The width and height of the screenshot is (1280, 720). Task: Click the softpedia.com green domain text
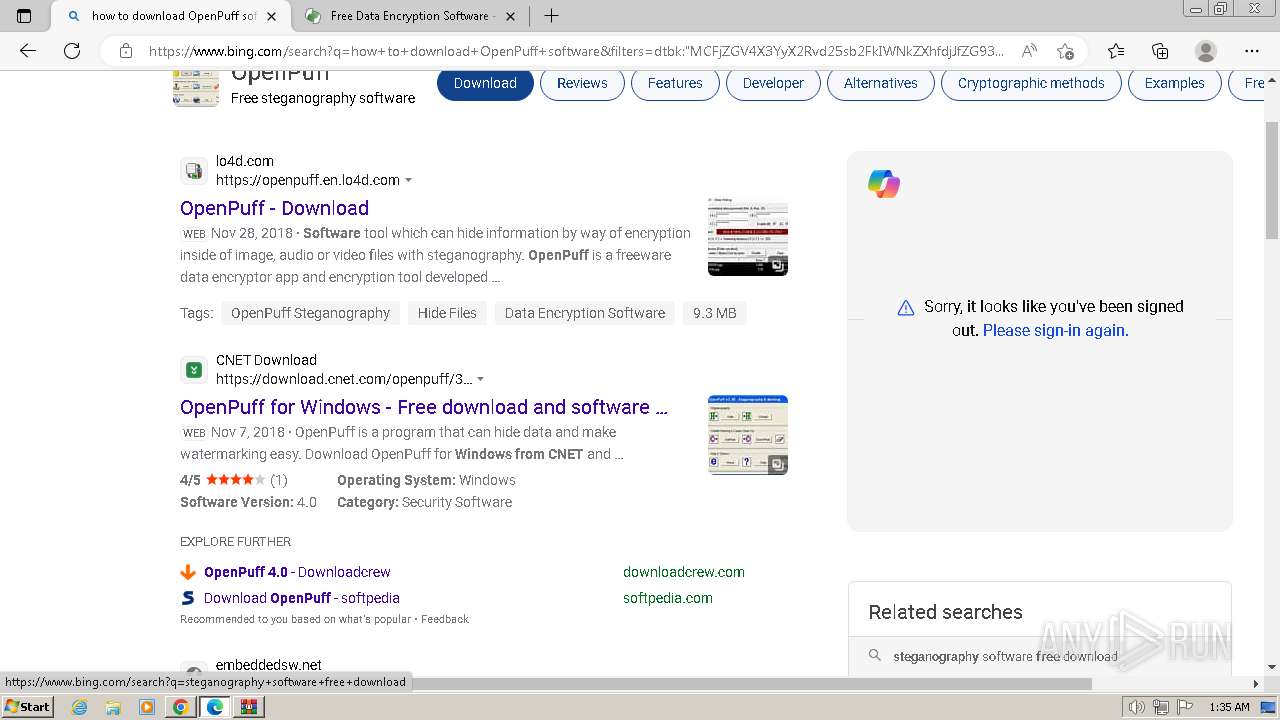pyautogui.click(x=668, y=598)
